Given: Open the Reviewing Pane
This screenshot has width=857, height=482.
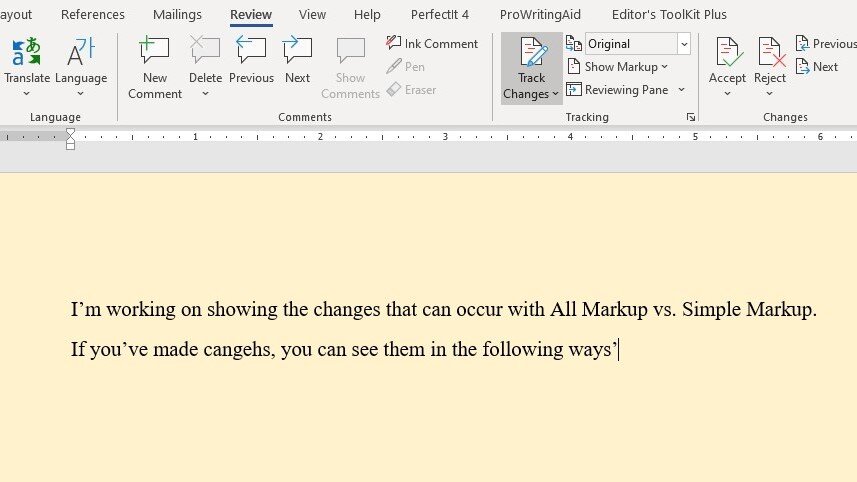Looking at the screenshot, I should coord(618,90).
